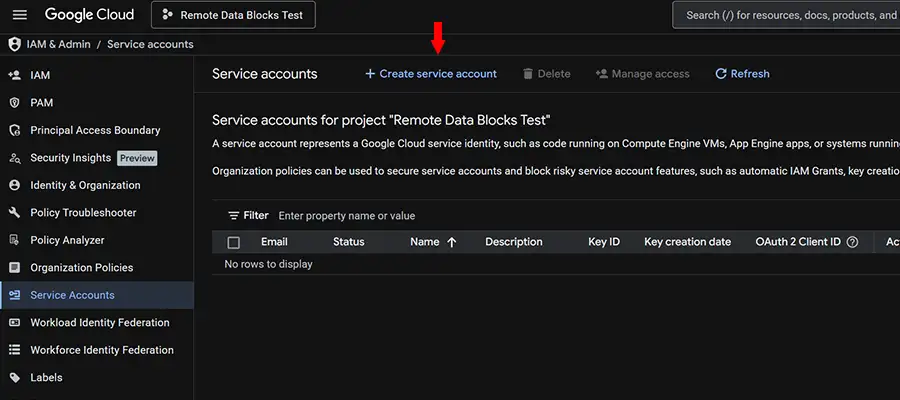The height and width of the screenshot is (400, 900).
Task: Click the Delete trash icon
Action: 528,74
